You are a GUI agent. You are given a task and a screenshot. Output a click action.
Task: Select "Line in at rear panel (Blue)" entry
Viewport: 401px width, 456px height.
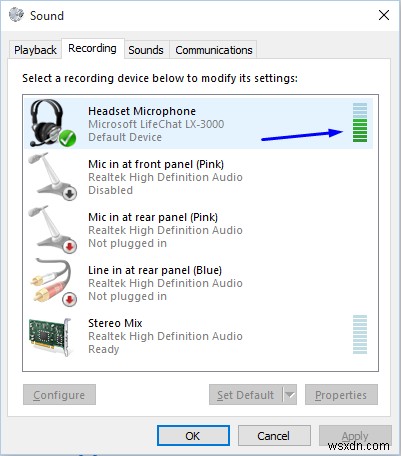(x=155, y=270)
